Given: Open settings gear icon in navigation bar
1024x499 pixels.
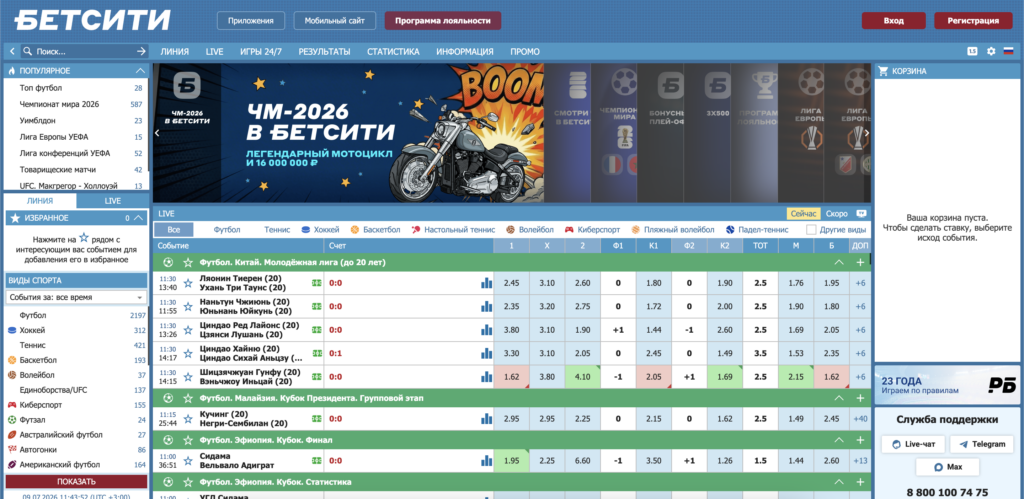Looking at the screenshot, I should [x=991, y=51].
